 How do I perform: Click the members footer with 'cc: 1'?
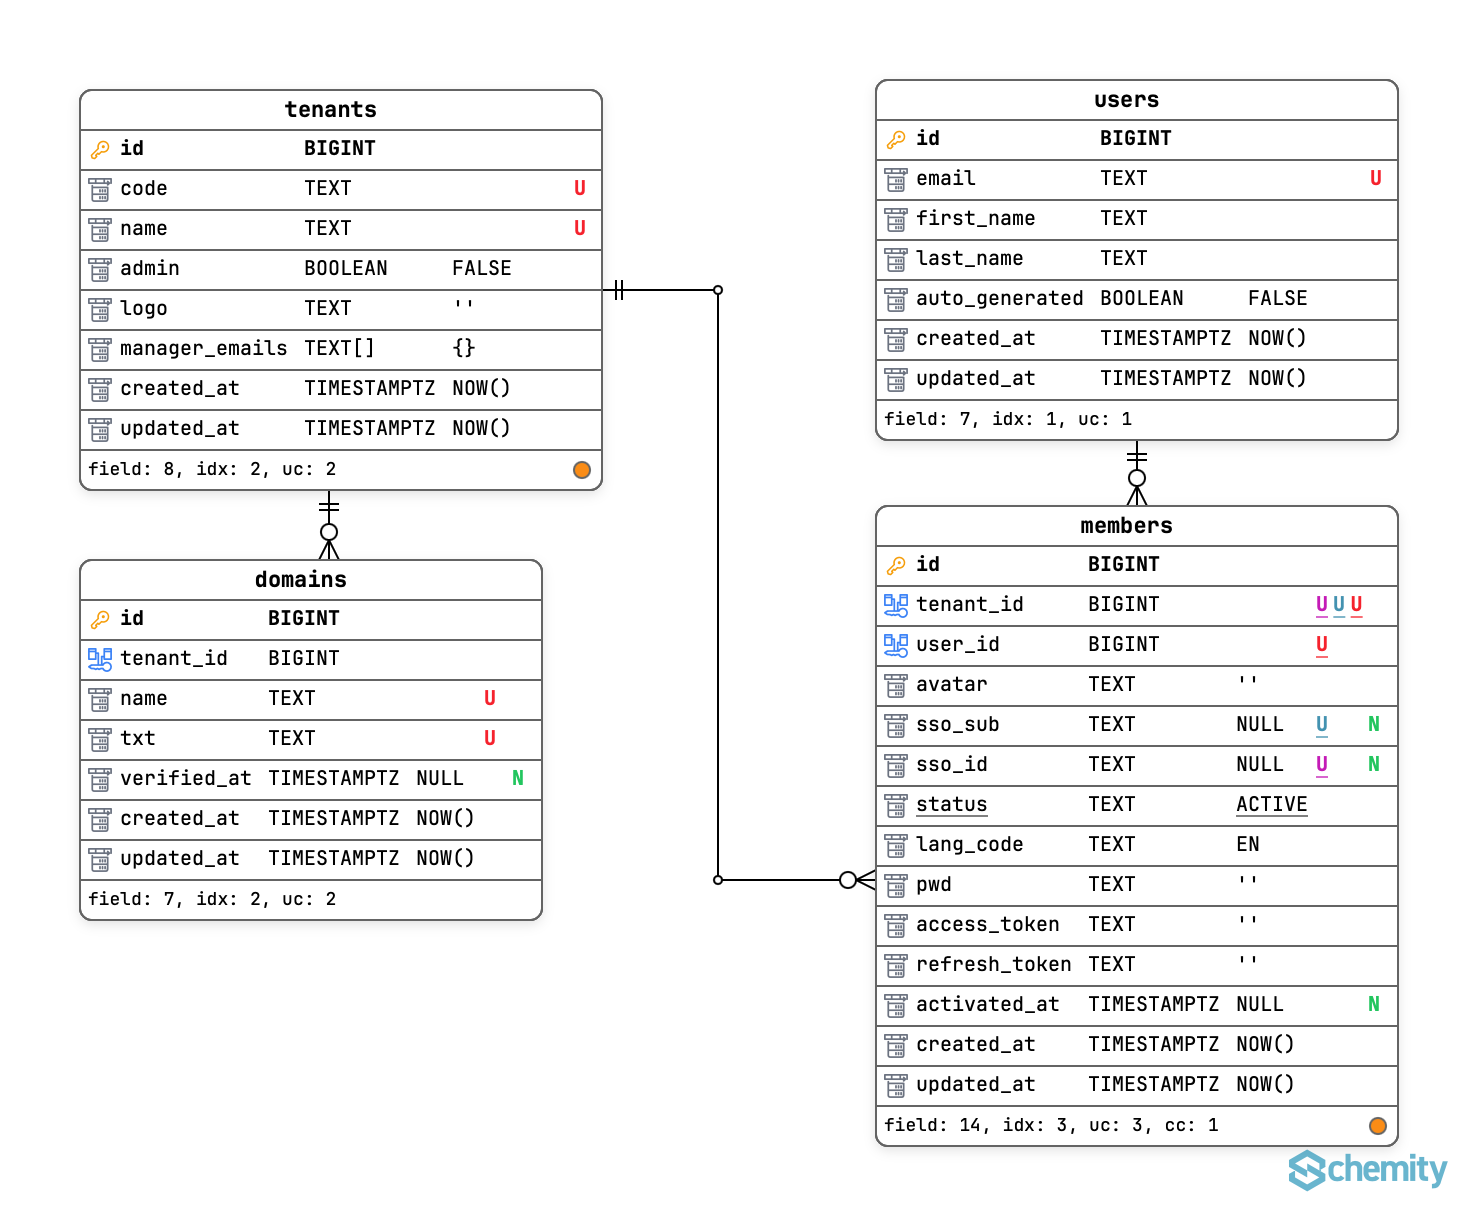click(1051, 1125)
